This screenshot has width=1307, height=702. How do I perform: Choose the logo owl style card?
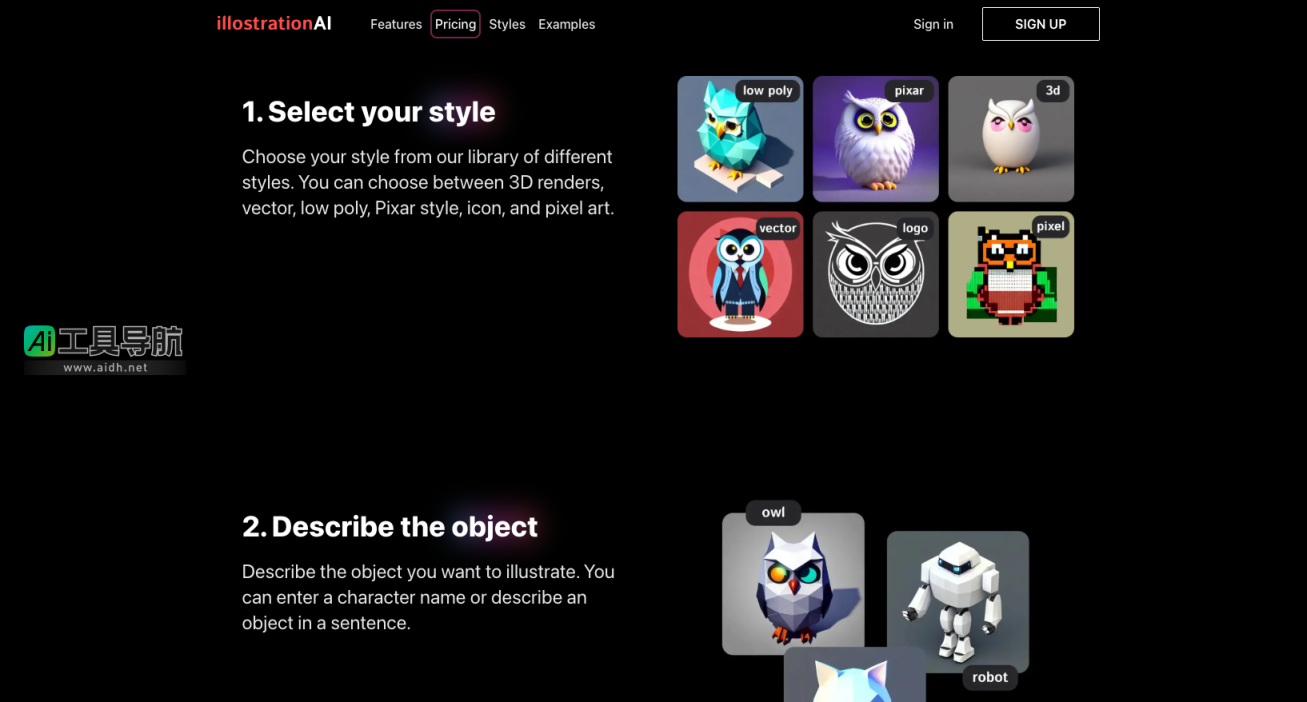click(875, 275)
